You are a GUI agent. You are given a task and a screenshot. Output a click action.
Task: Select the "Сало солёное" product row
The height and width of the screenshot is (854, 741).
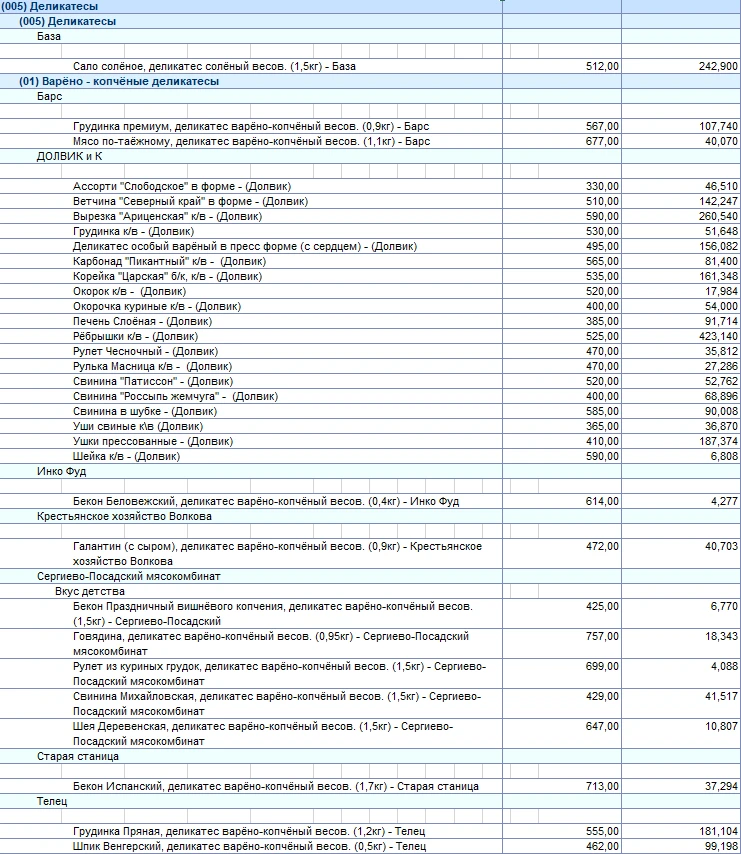[x=214, y=66]
